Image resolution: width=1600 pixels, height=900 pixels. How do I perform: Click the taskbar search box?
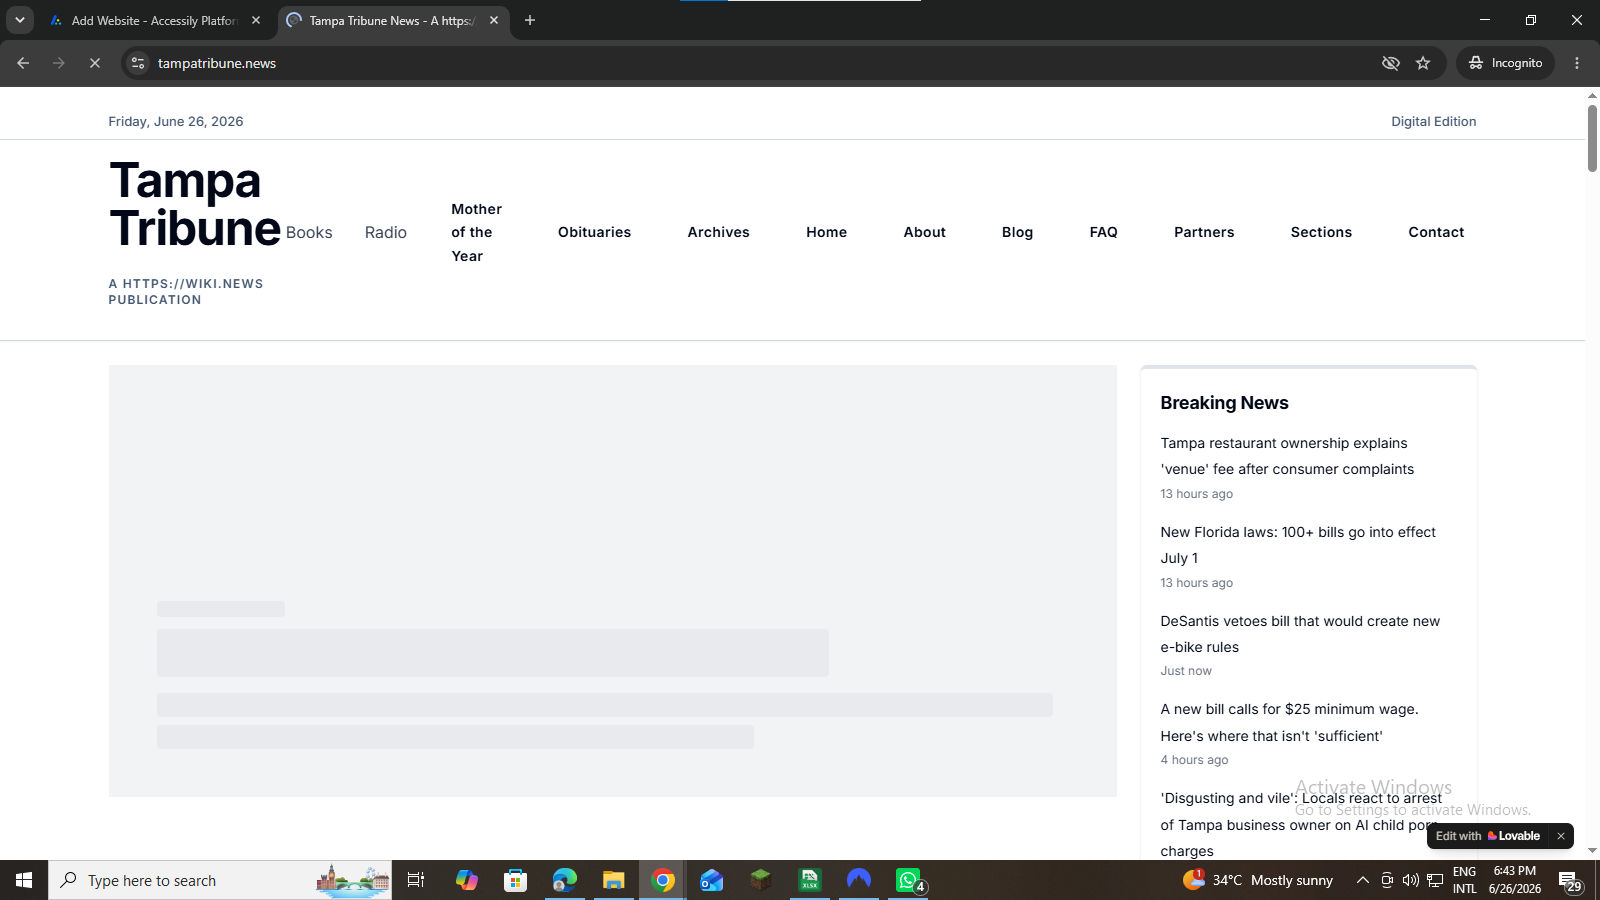220,880
